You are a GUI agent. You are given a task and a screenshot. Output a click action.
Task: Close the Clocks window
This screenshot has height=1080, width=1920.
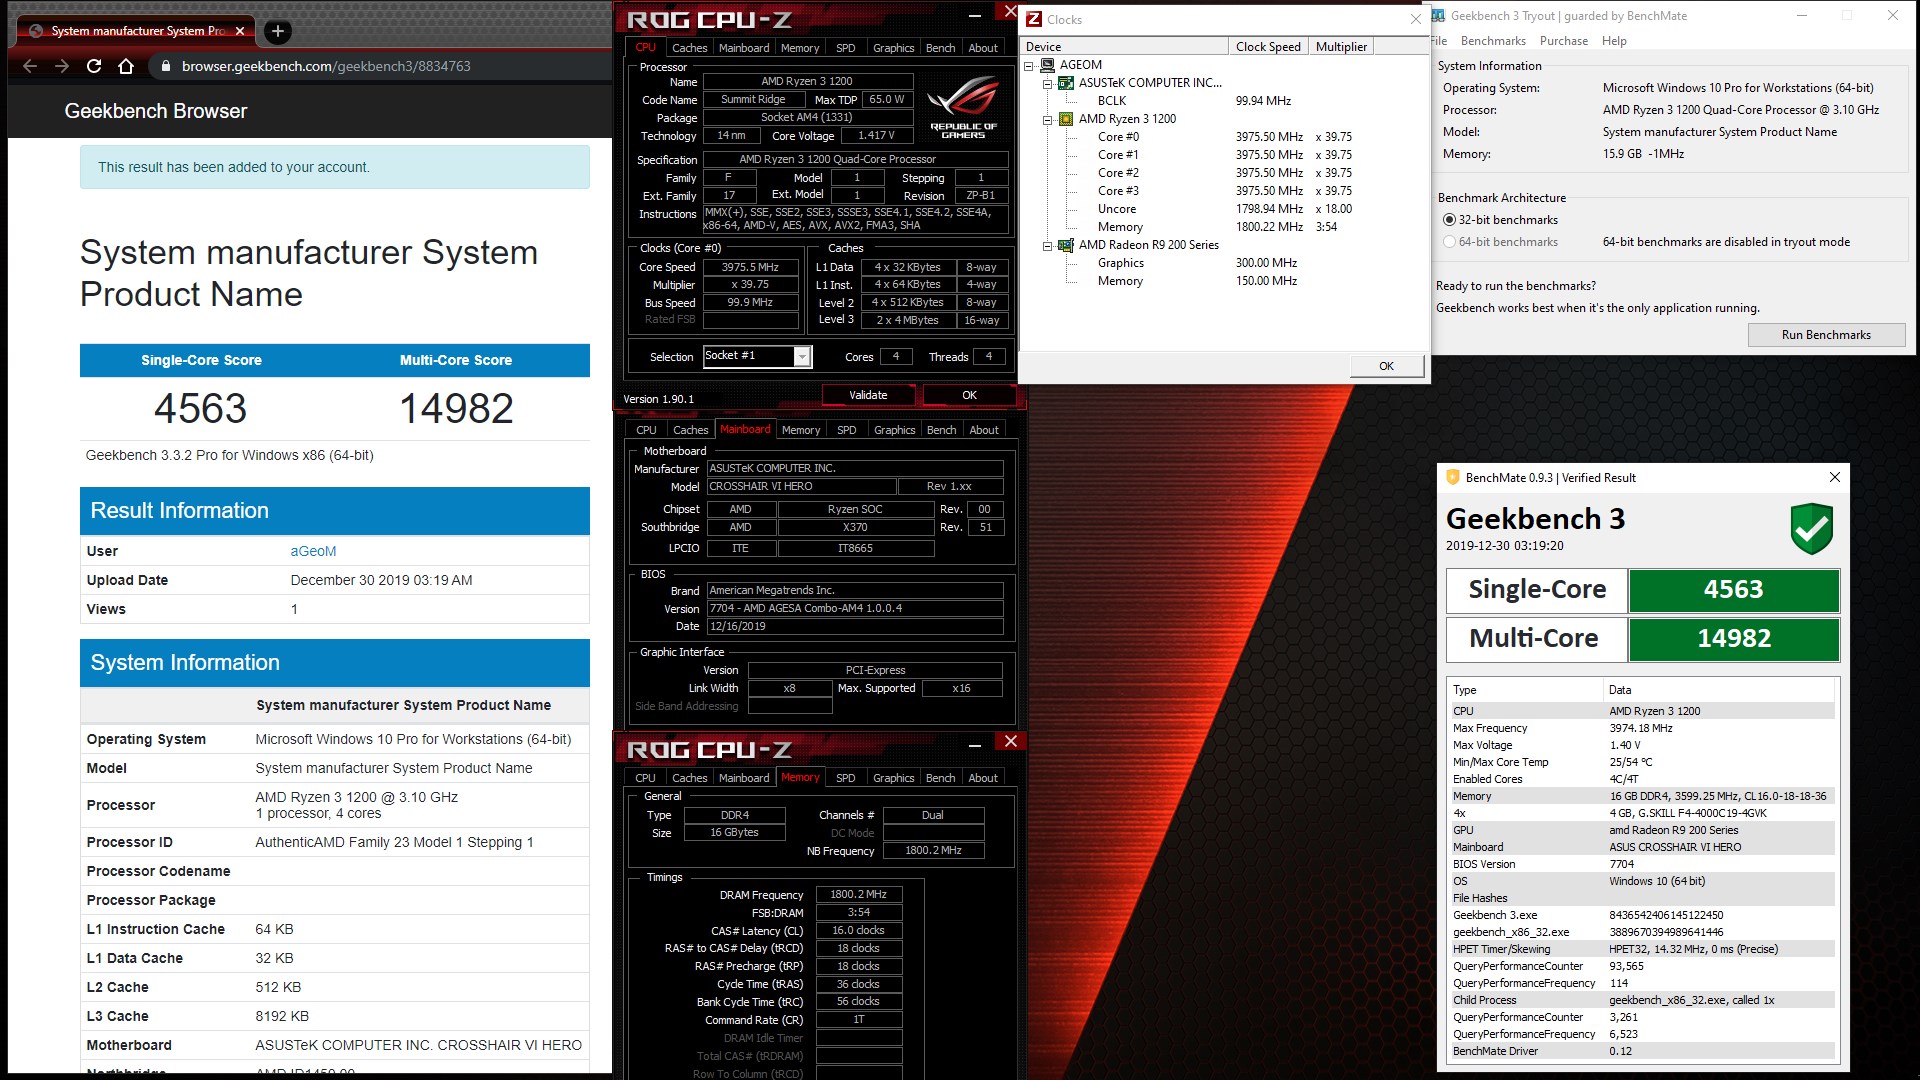(x=1416, y=19)
